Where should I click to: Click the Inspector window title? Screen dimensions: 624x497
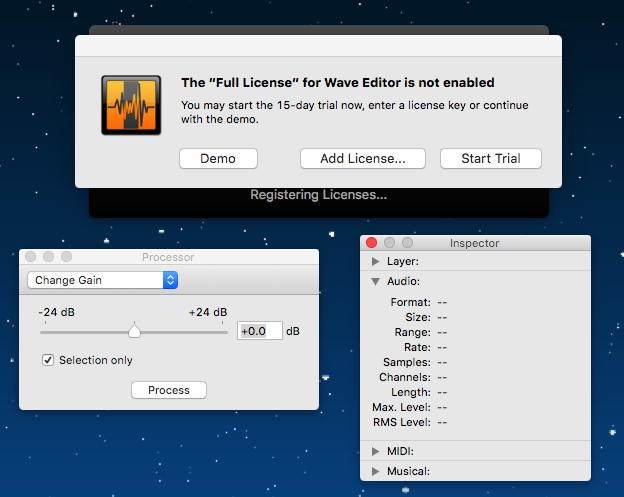(x=474, y=243)
